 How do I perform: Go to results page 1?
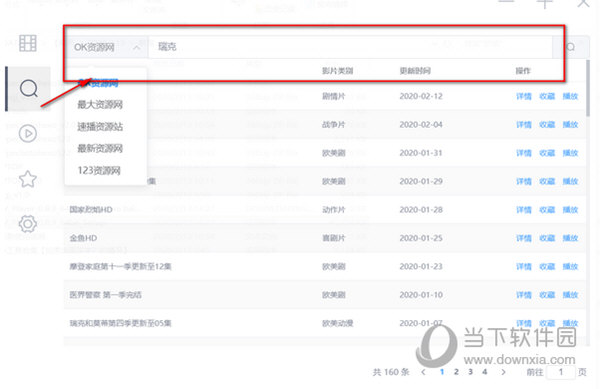point(442,372)
